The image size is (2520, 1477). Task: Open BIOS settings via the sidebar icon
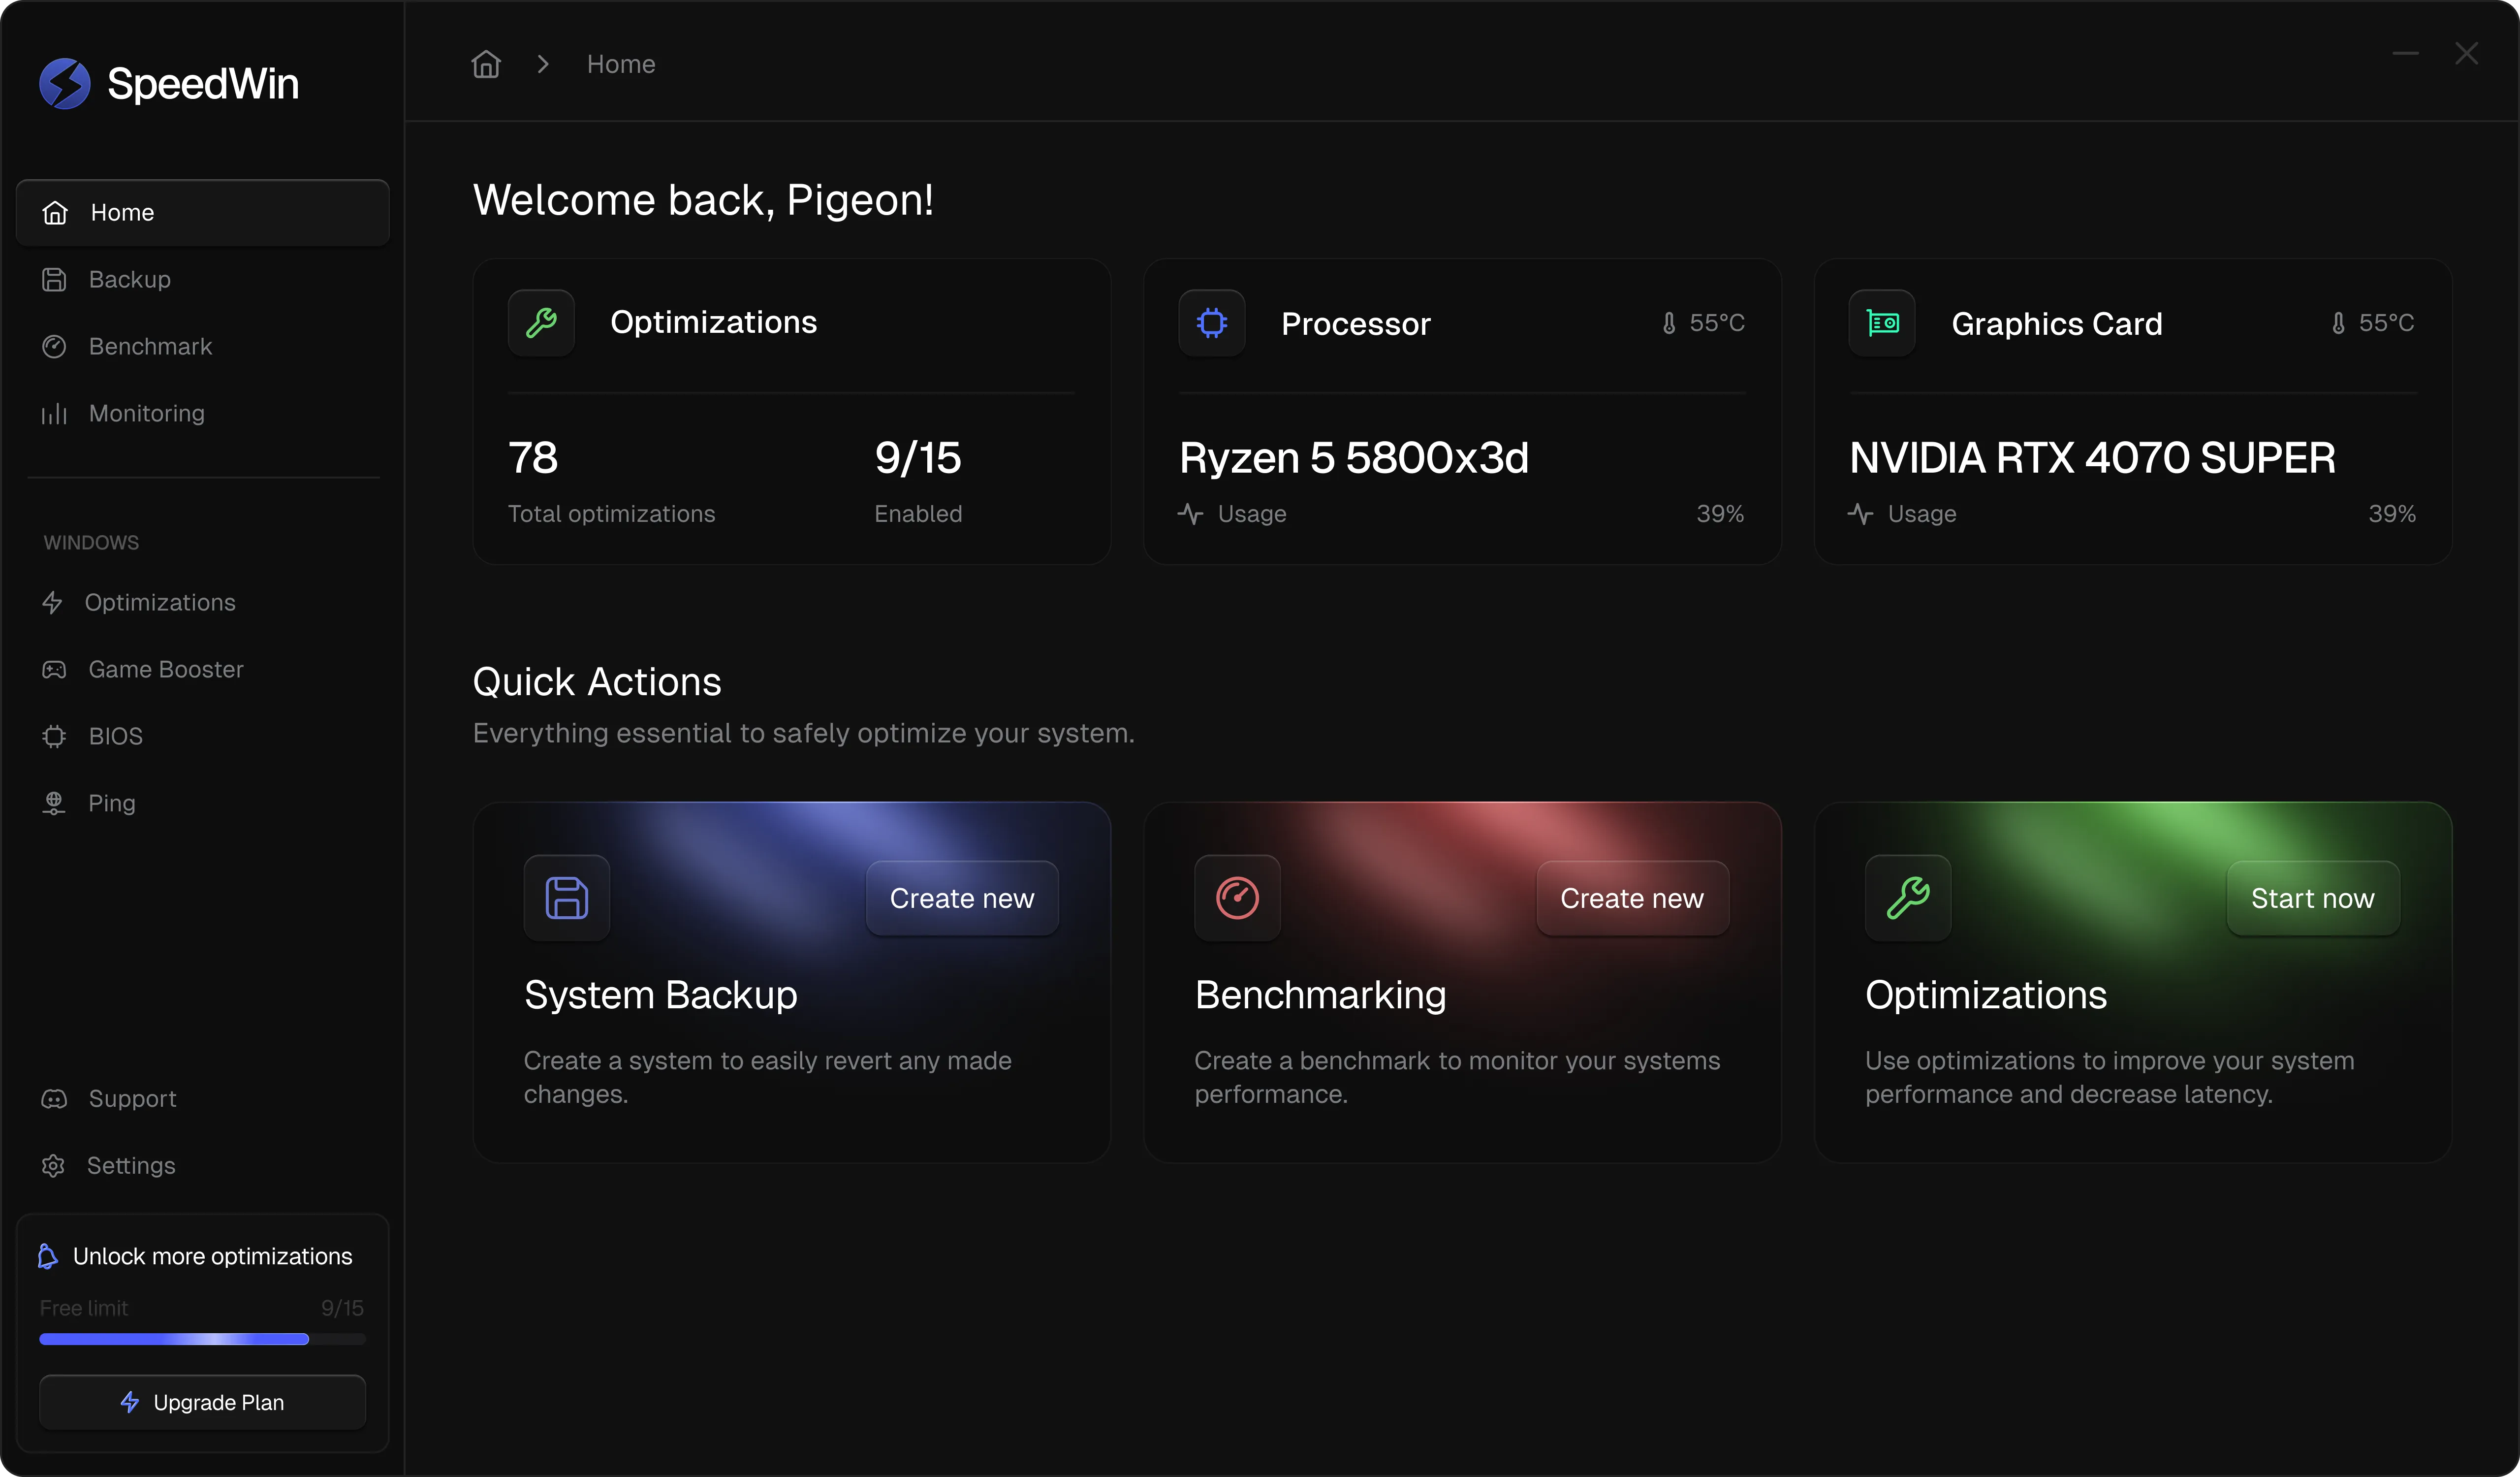(x=54, y=736)
